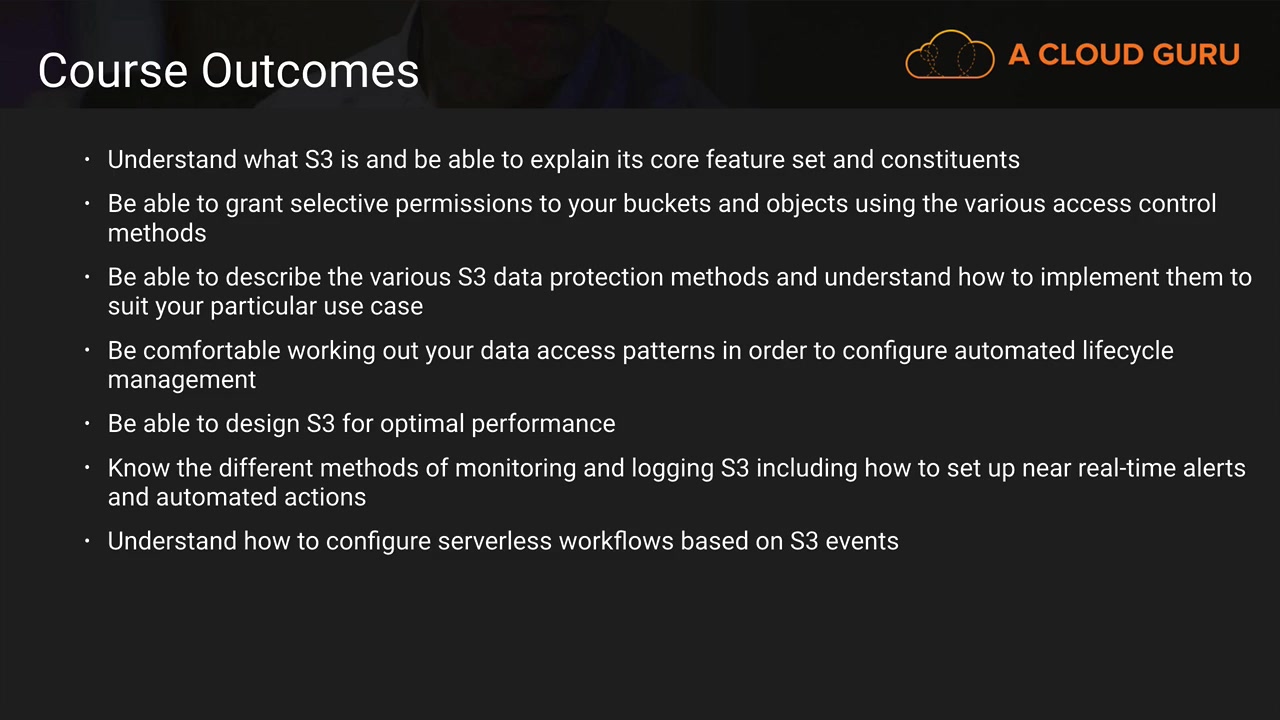The image size is (1280, 720).
Task: Click the bullet dot before "Be able to design"
Action: 88,424
